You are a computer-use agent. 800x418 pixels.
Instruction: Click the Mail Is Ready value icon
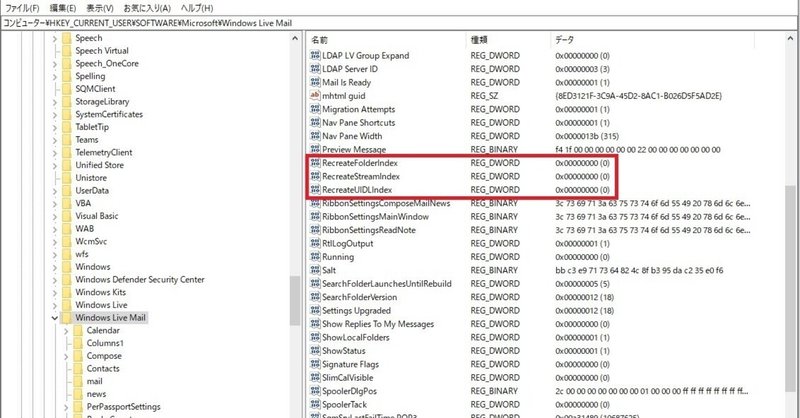click(315, 82)
